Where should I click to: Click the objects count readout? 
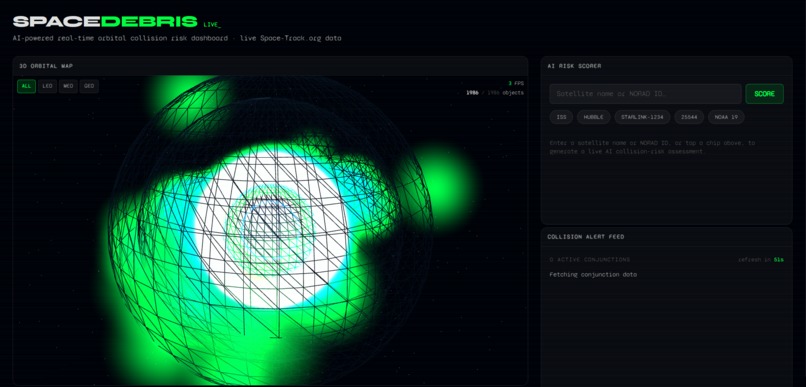[x=495, y=93]
